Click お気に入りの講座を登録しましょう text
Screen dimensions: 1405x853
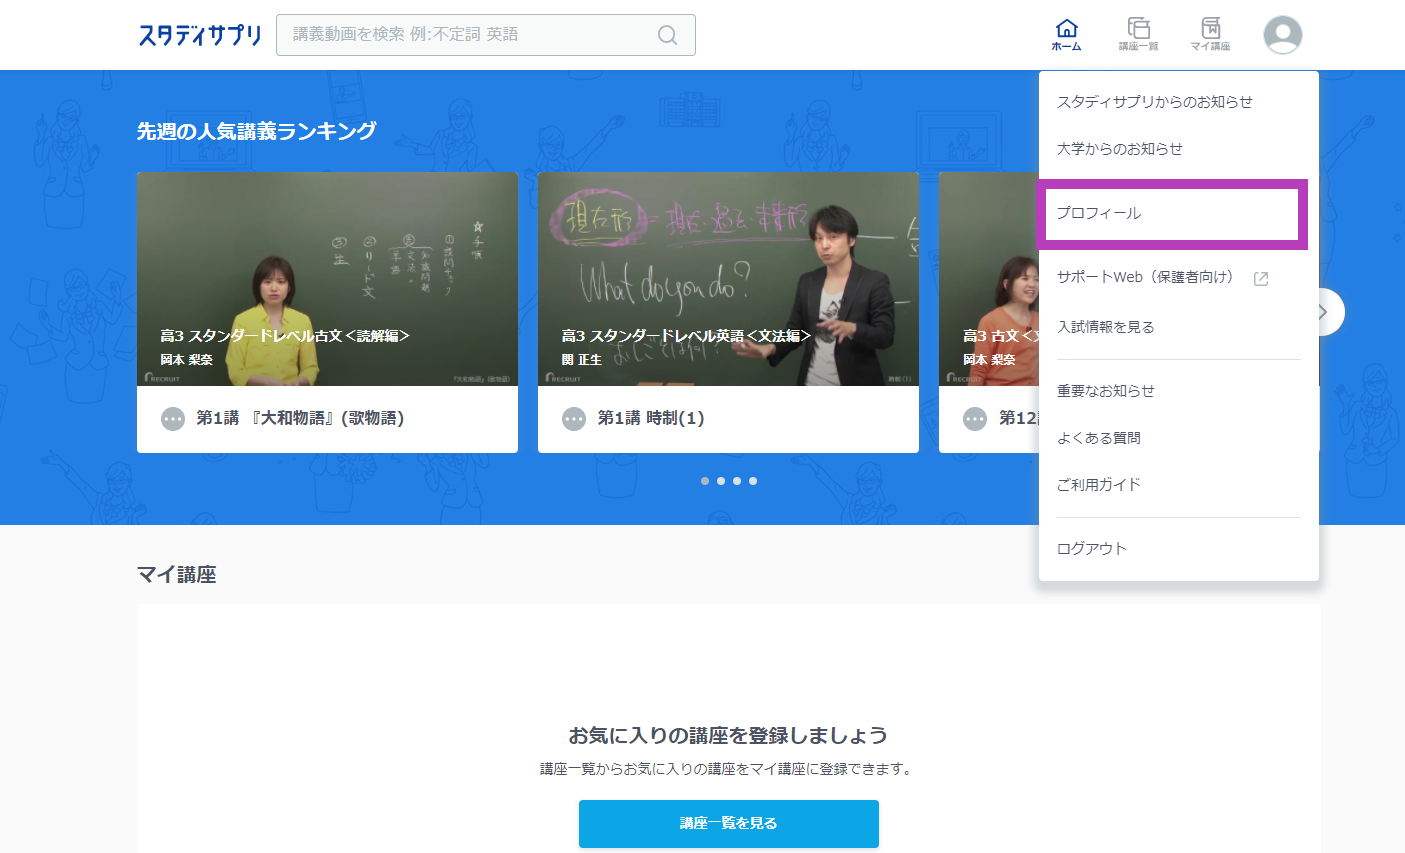pyautogui.click(x=728, y=736)
